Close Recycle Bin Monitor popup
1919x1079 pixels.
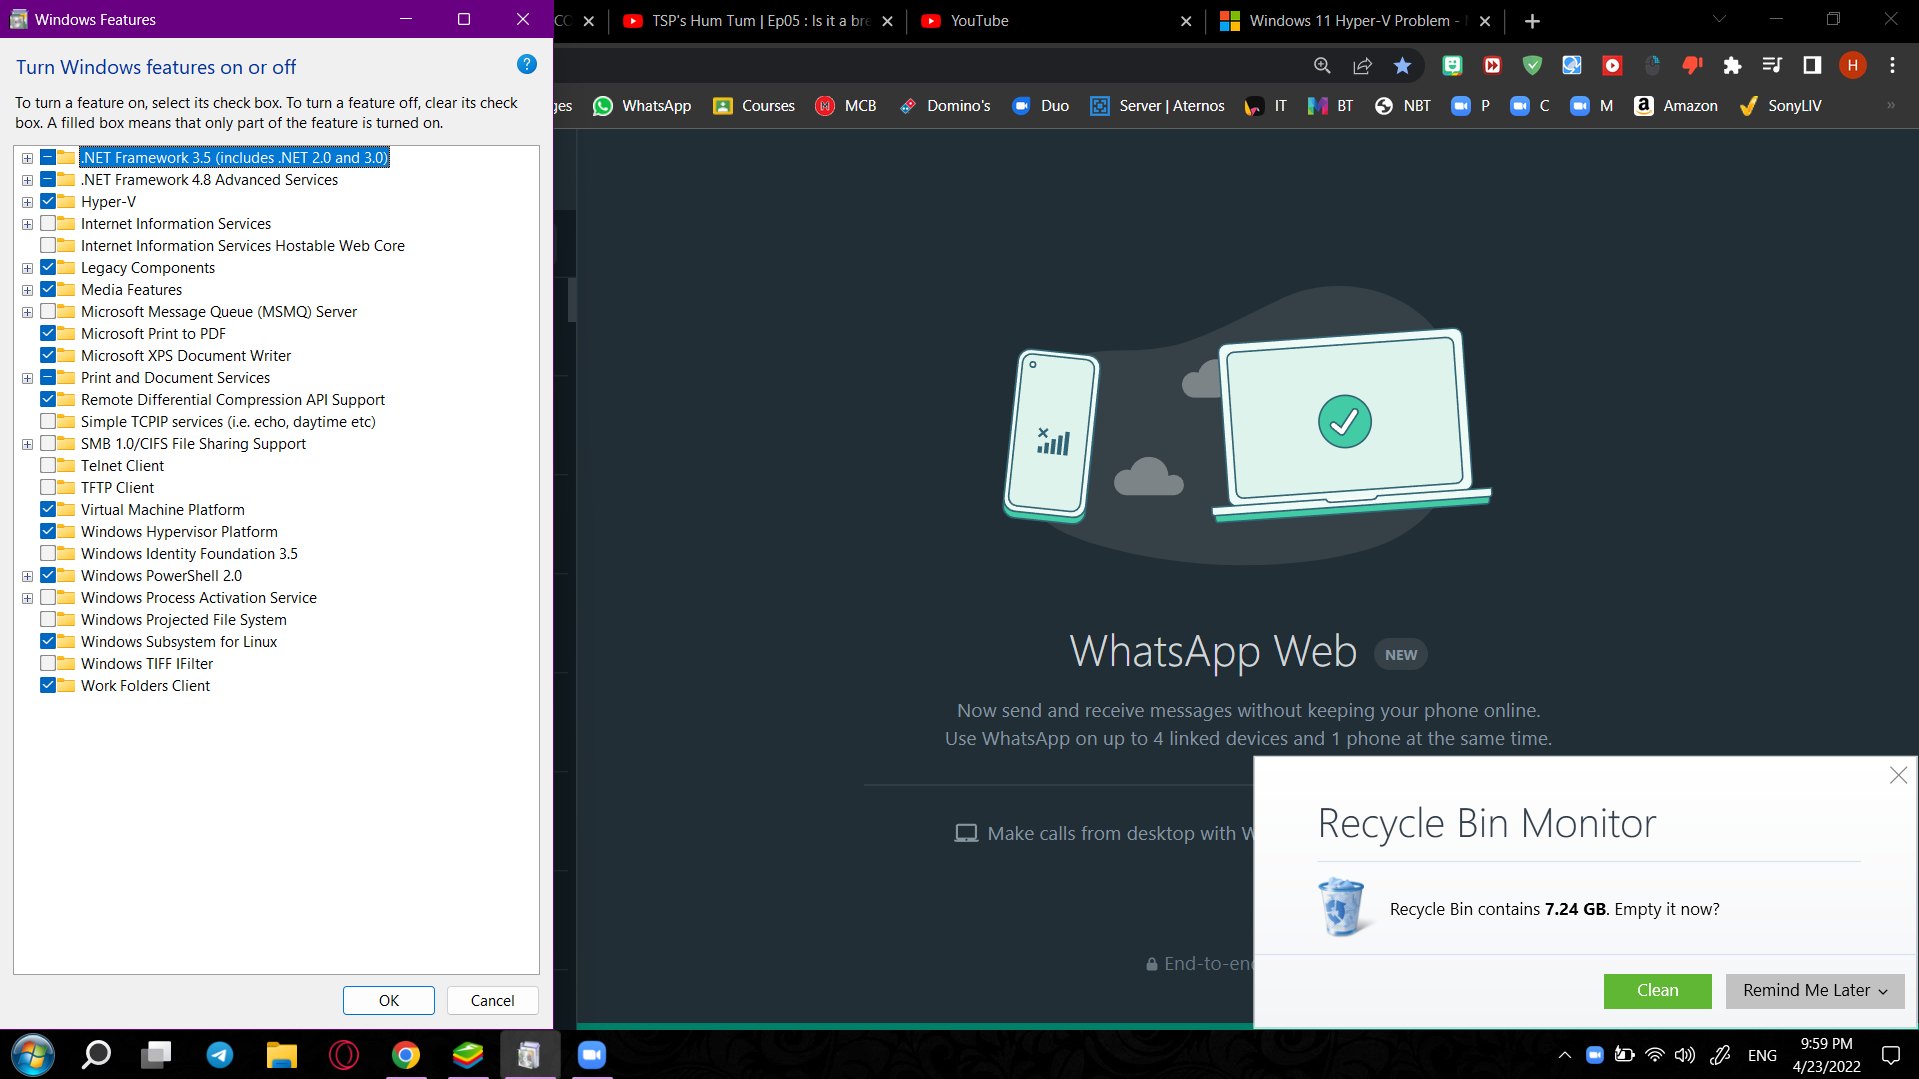click(x=1898, y=775)
